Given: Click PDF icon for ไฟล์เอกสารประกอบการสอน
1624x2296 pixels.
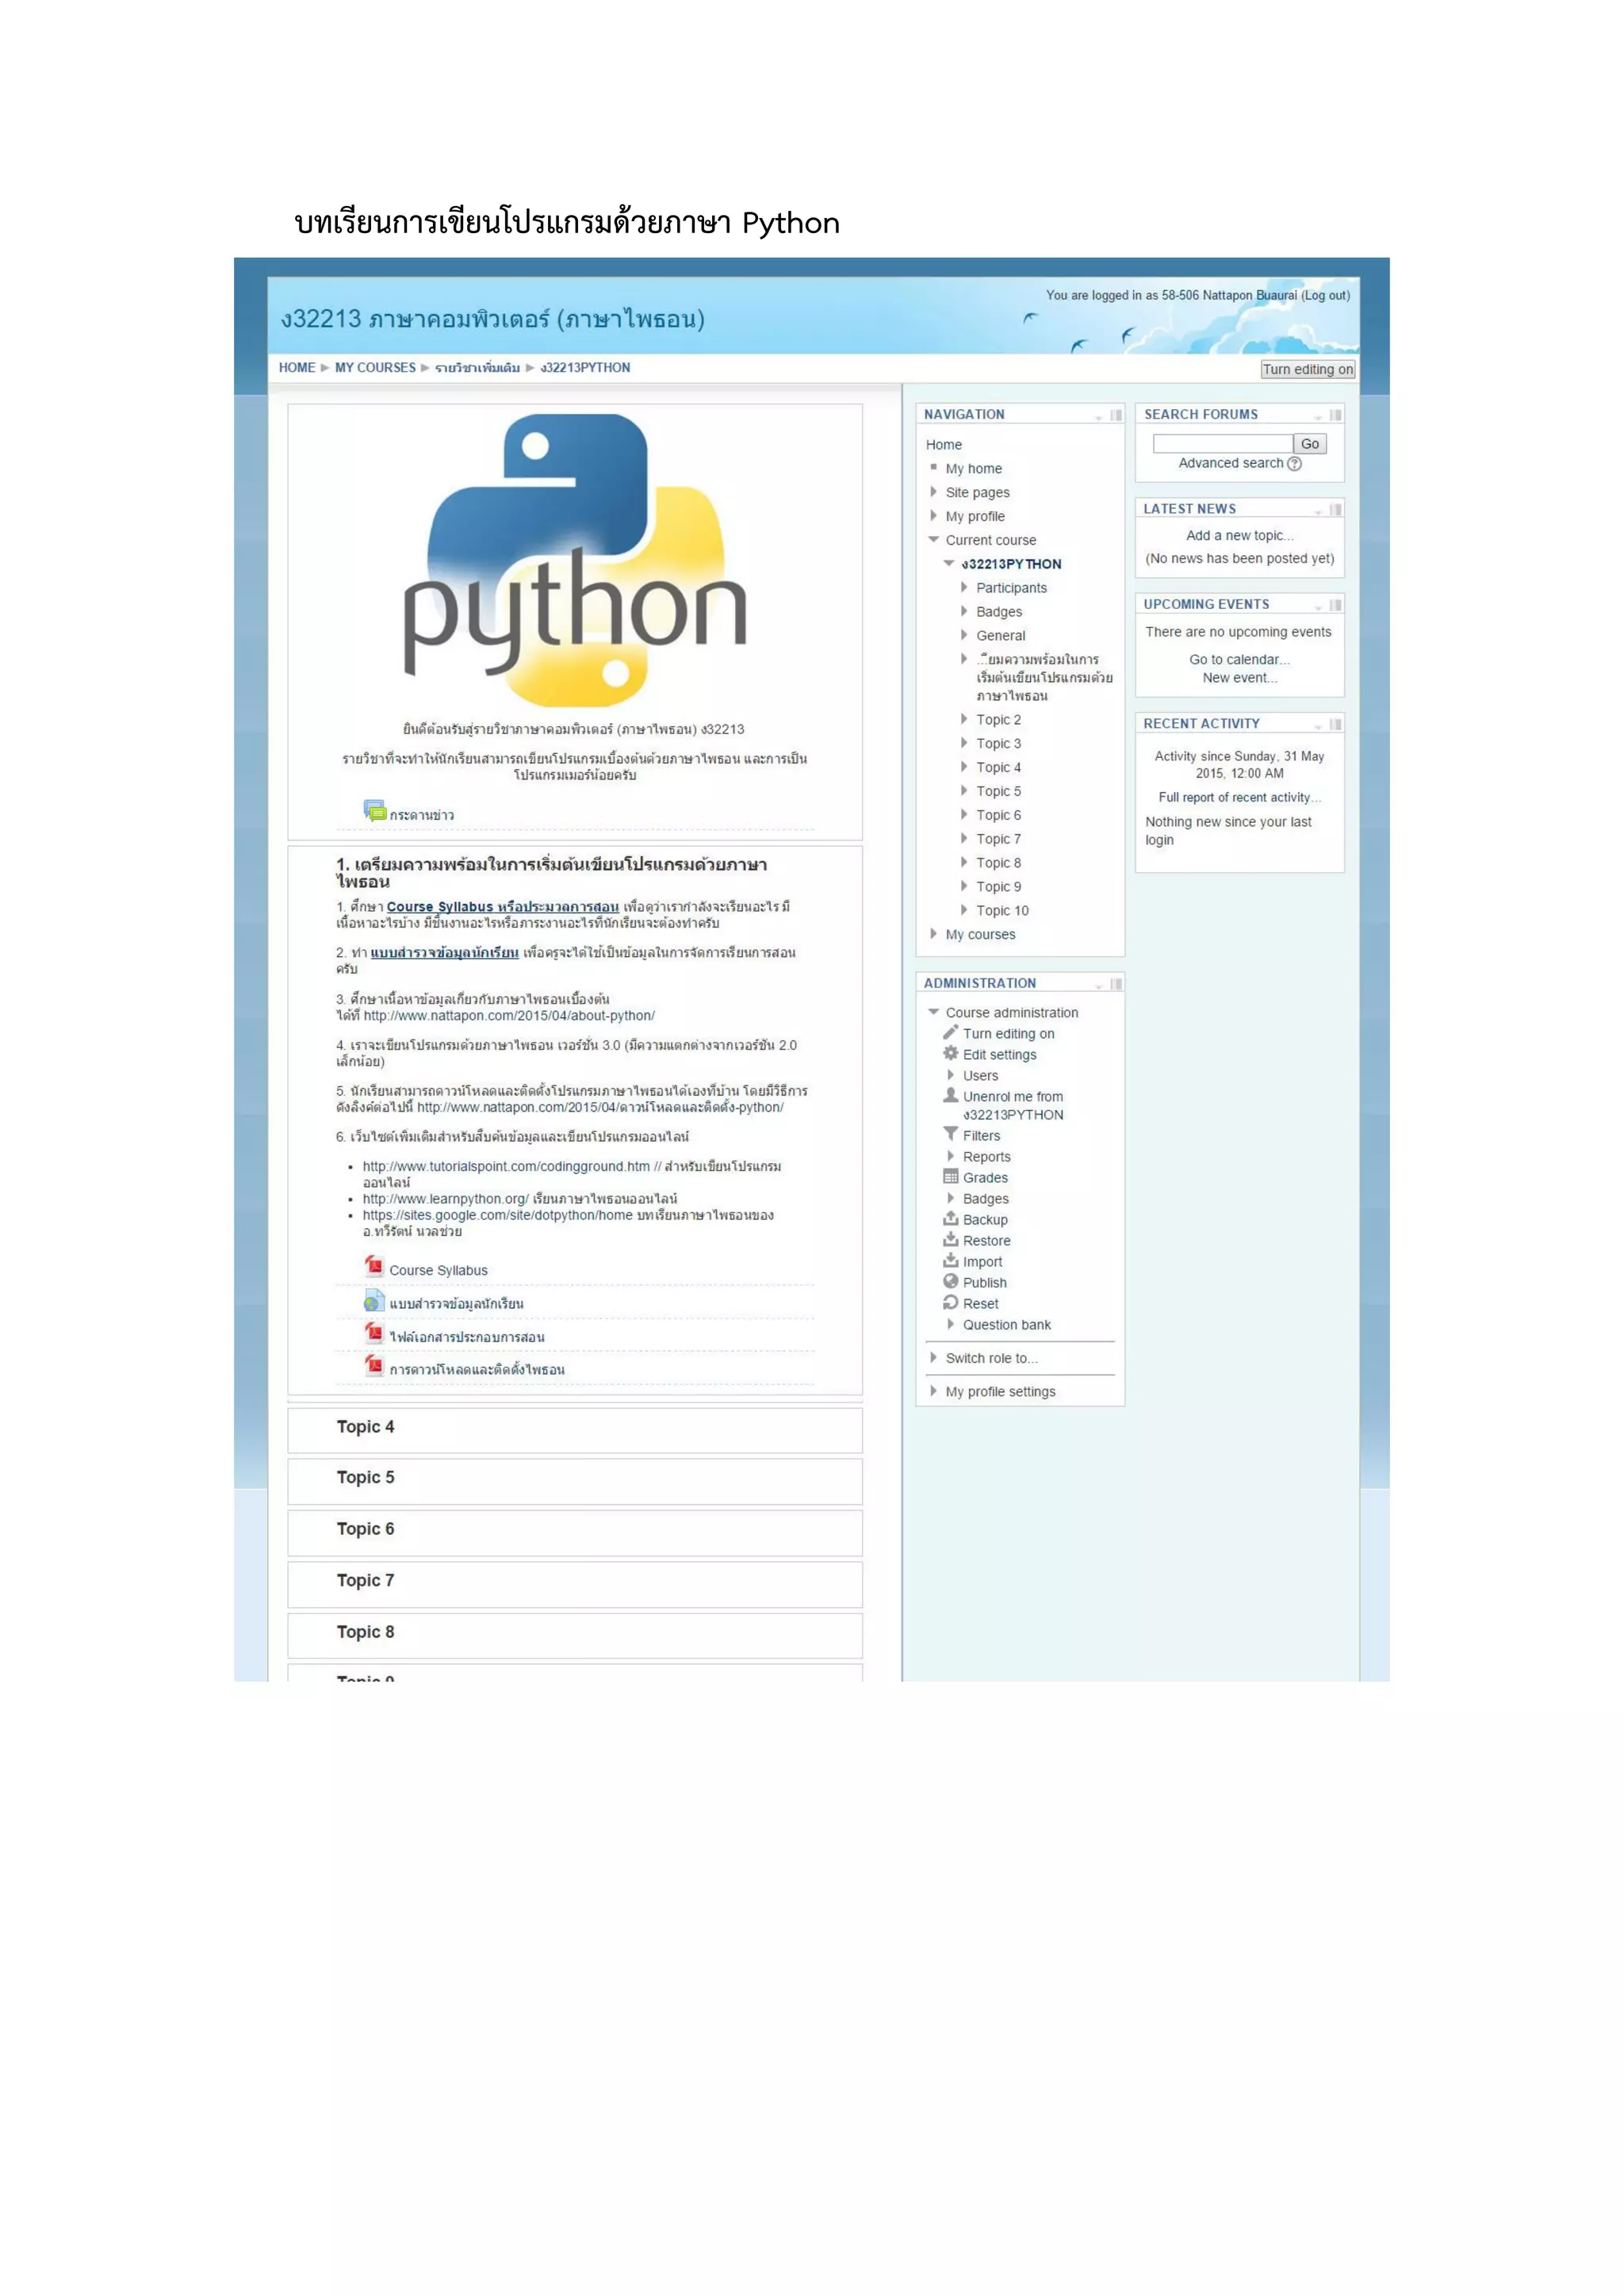Looking at the screenshot, I should click(374, 1333).
